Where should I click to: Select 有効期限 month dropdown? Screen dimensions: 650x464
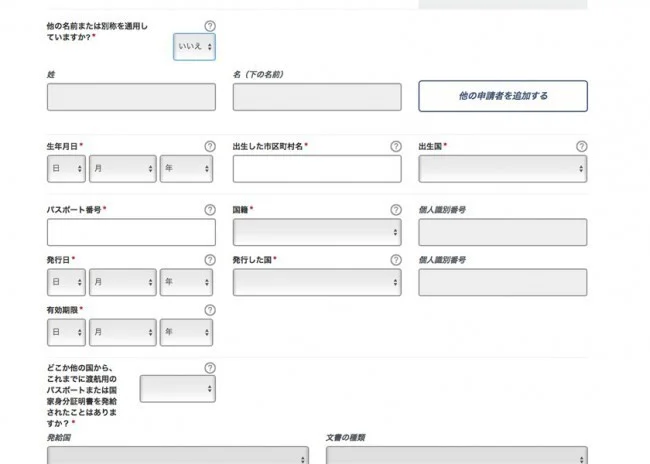tap(123, 333)
